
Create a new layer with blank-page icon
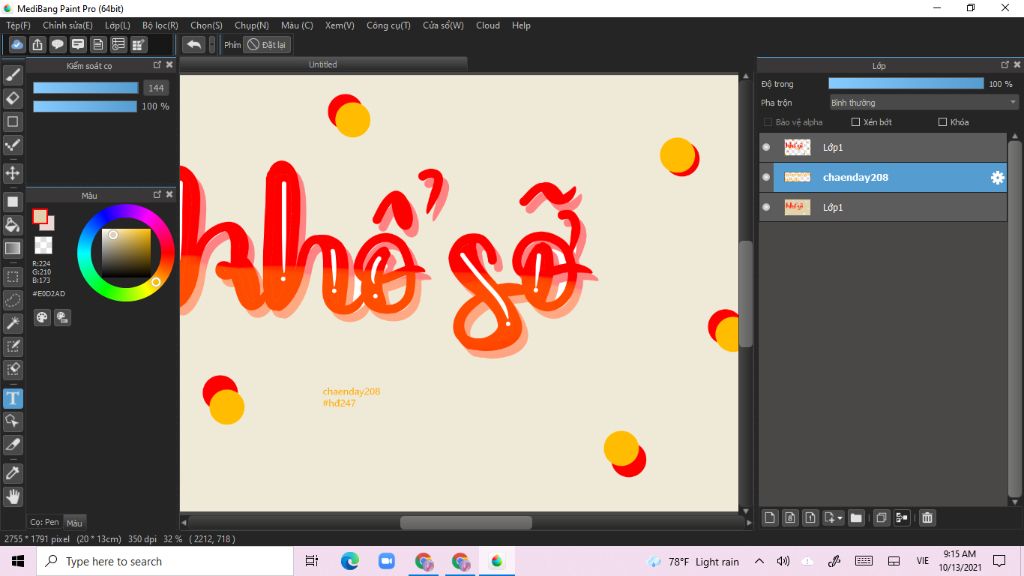click(x=770, y=518)
